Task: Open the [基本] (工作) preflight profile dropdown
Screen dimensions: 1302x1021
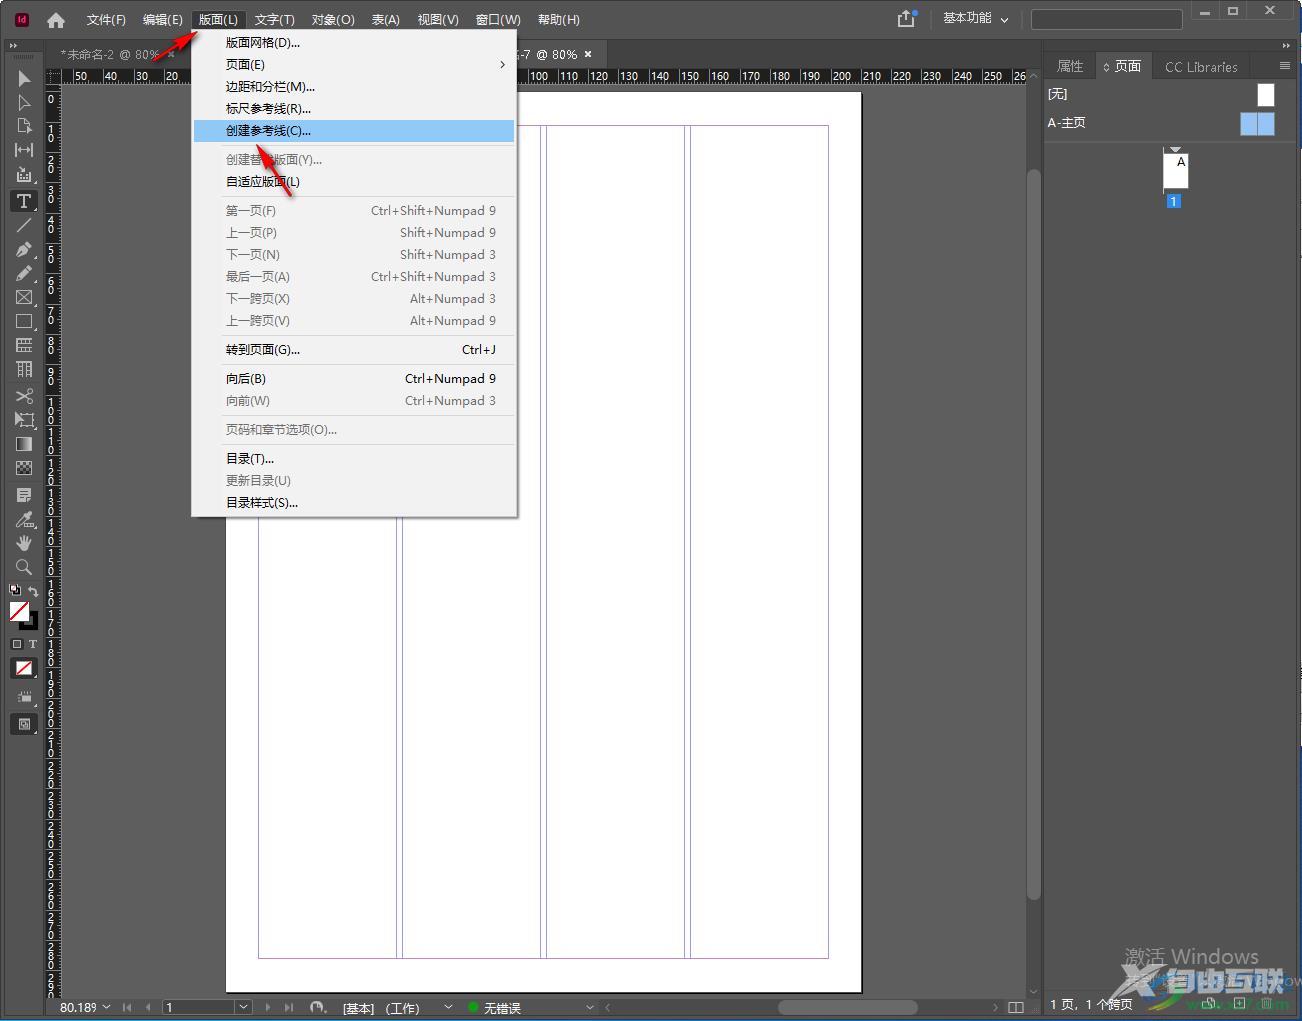Action: 448,1007
